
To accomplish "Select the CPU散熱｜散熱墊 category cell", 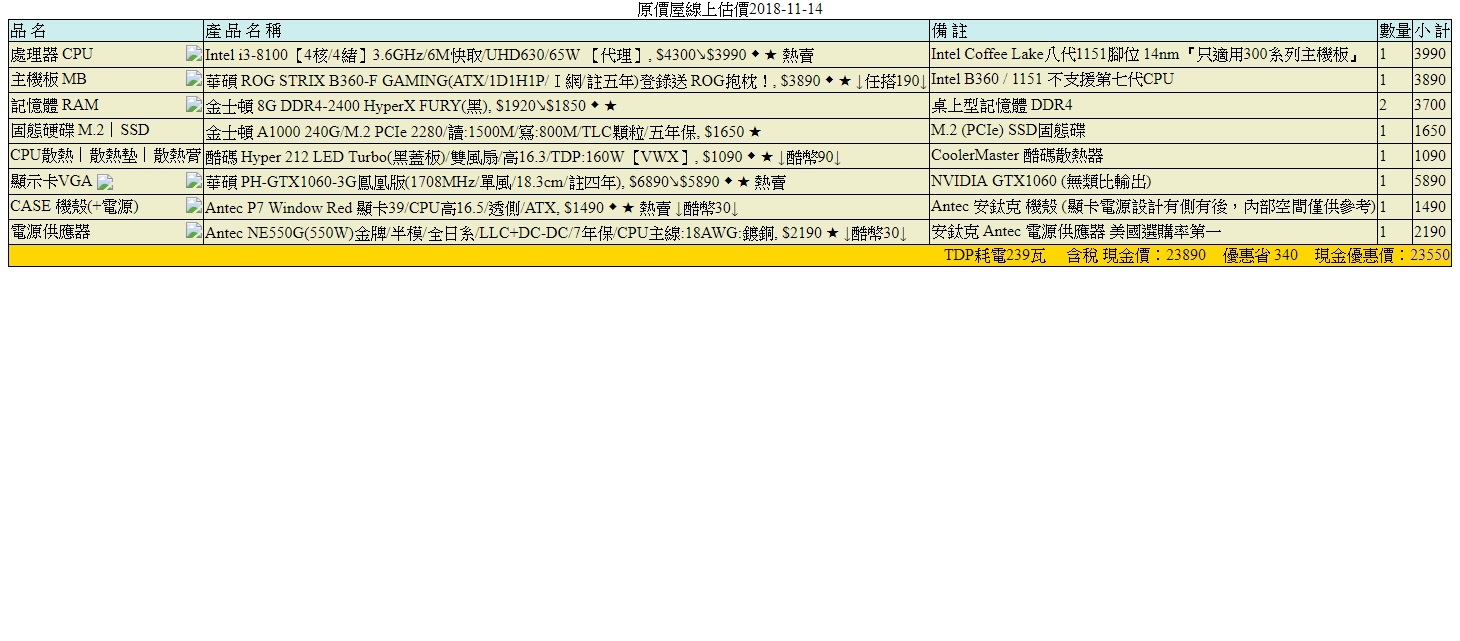I will coord(105,156).
